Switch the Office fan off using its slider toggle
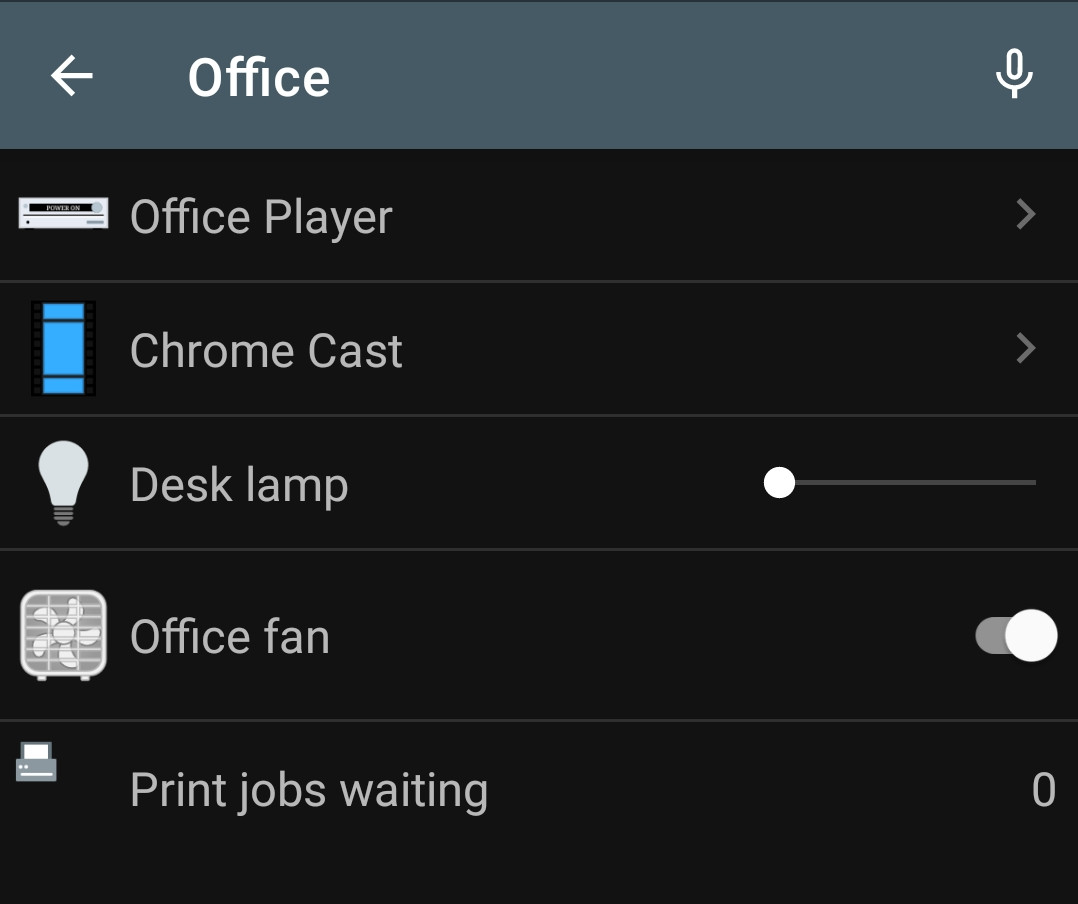The image size is (1078, 904). tap(1016, 636)
